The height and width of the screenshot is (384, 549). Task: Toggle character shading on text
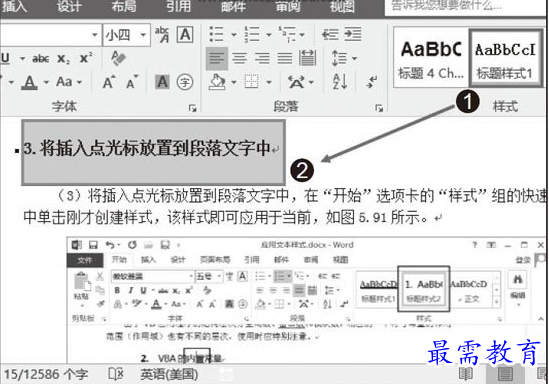pos(162,82)
